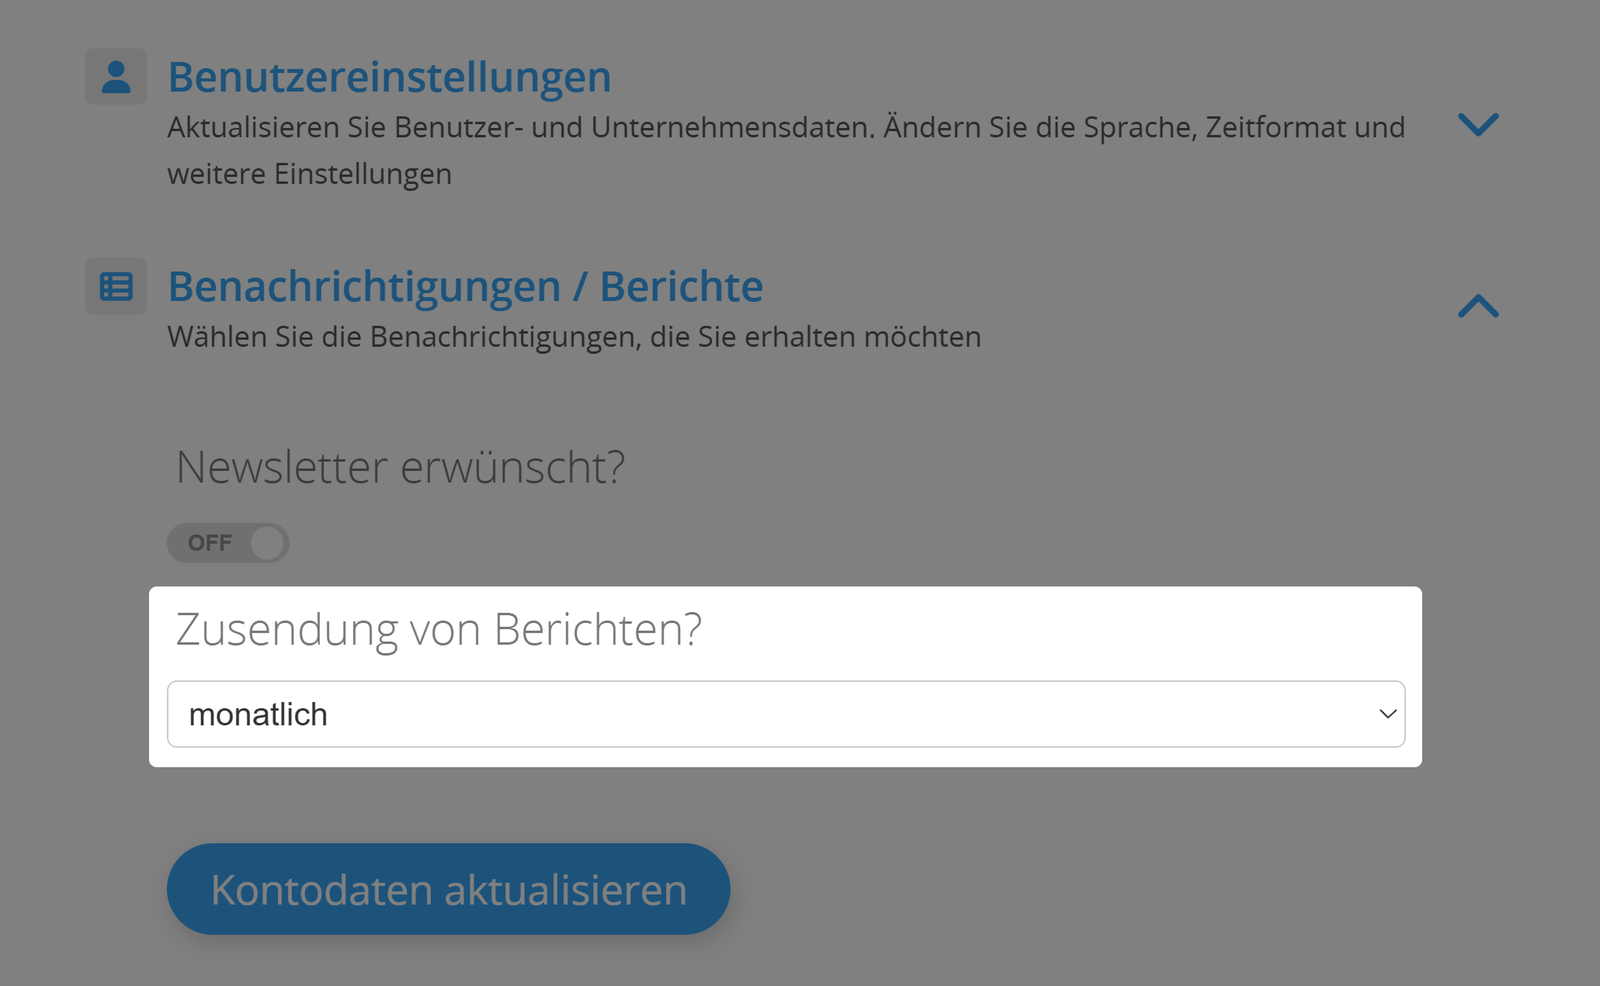Image resolution: width=1600 pixels, height=986 pixels.
Task: Expand the Benutzereinstellungen section
Action: pyautogui.click(x=1478, y=126)
